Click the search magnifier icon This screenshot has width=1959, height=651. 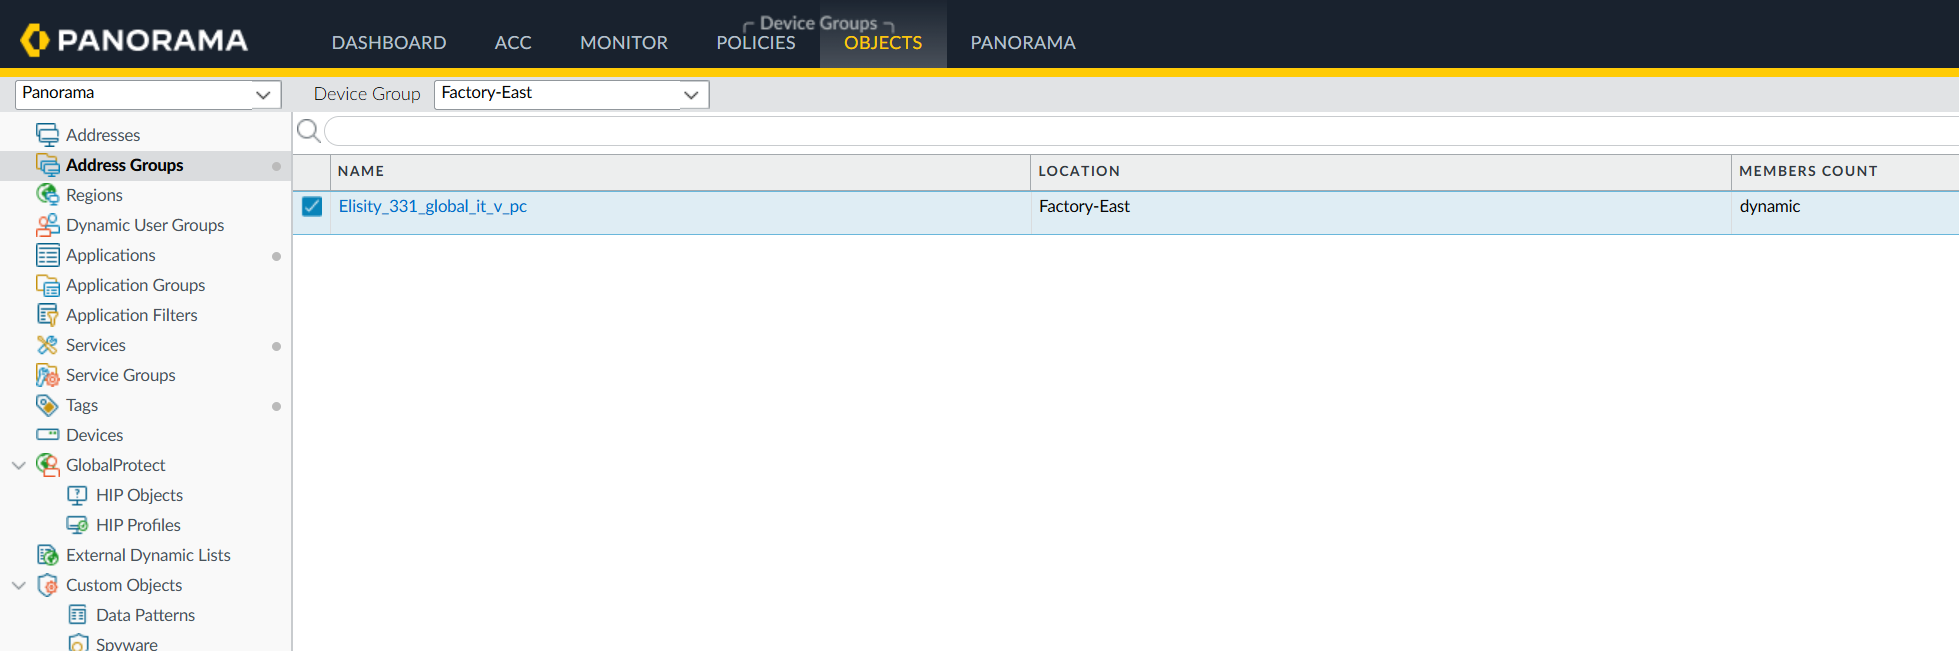309,131
